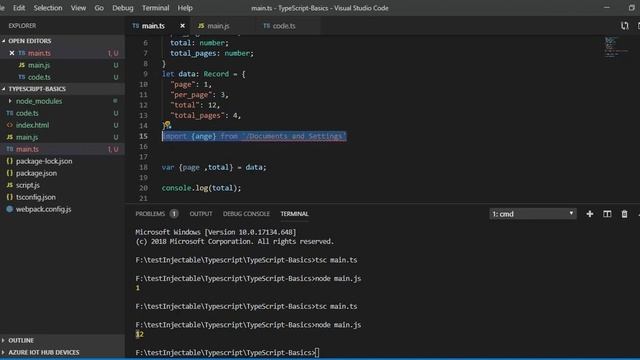Open tsconfig.json file
640x360 pixels.
(36, 197)
